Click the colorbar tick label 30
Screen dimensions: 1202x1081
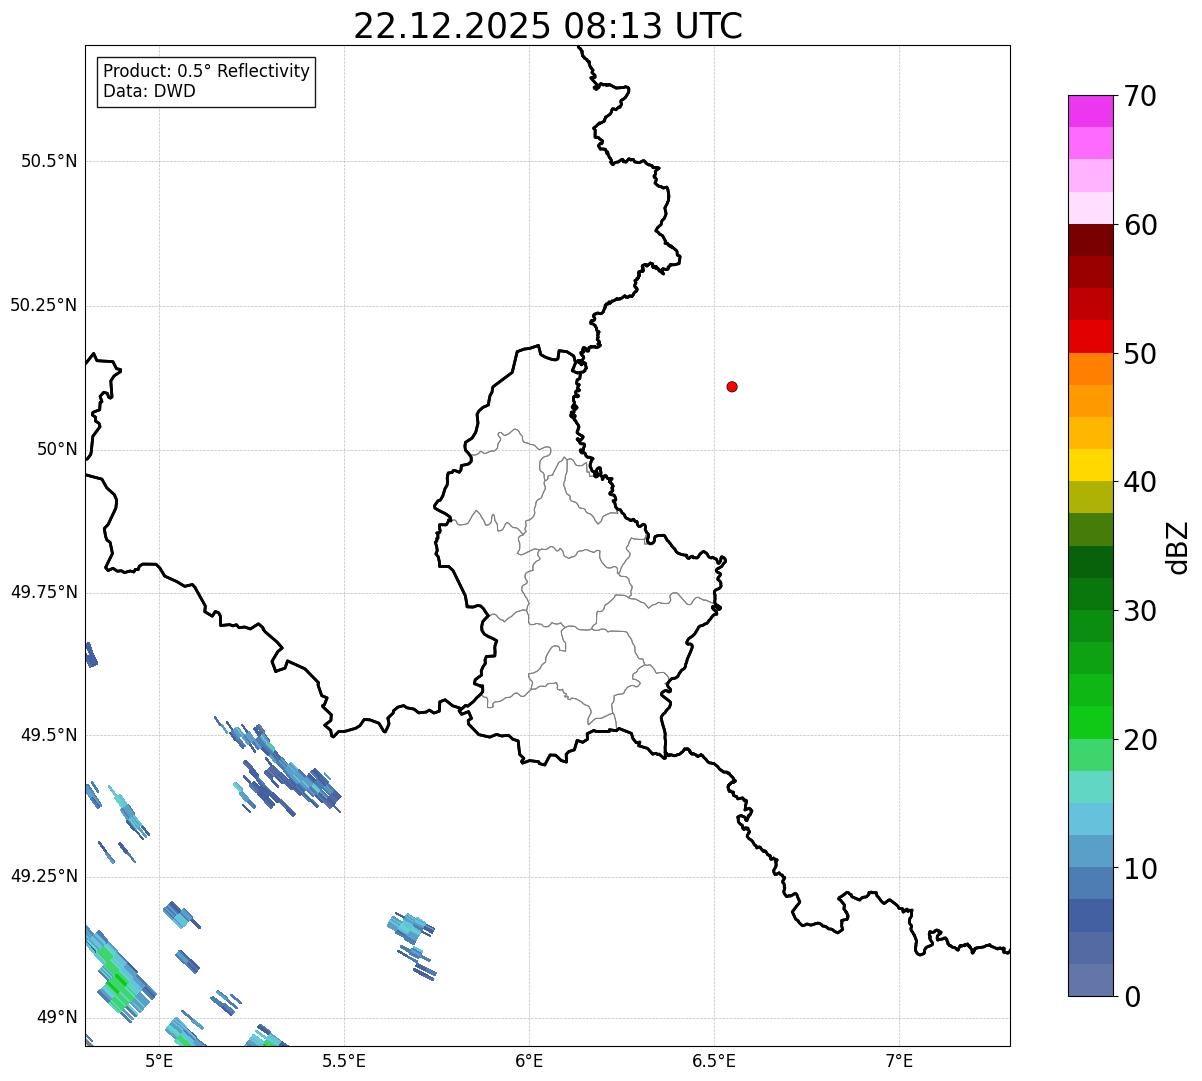1140,611
